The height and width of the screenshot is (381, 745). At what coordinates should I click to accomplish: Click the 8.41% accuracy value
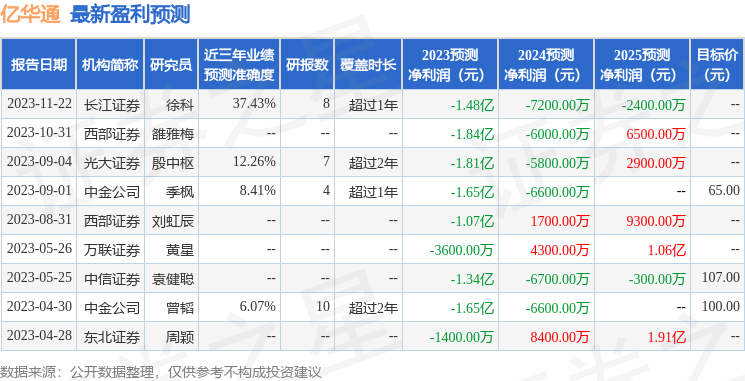click(258, 190)
